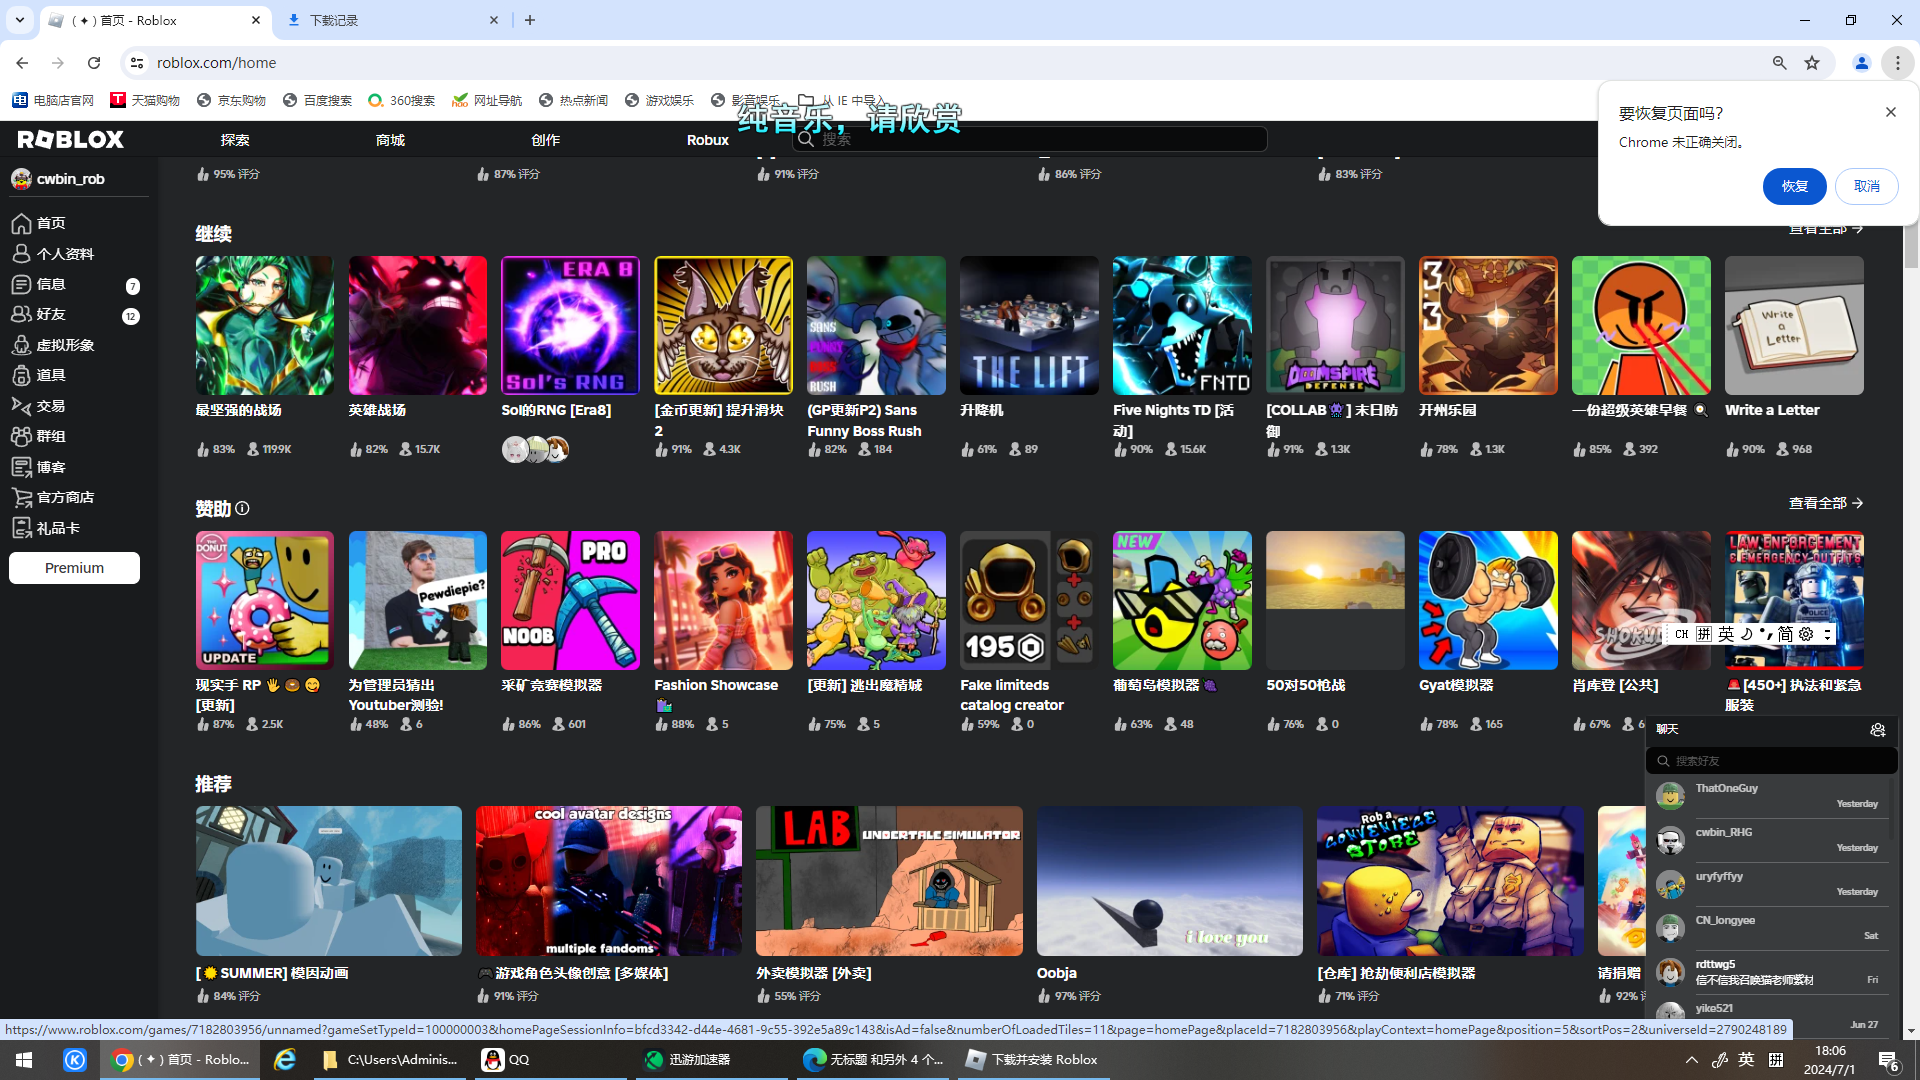The image size is (1920, 1080).
Task: Open 迅游加速器 from the taskbar
Action: tap(711, 1060)
